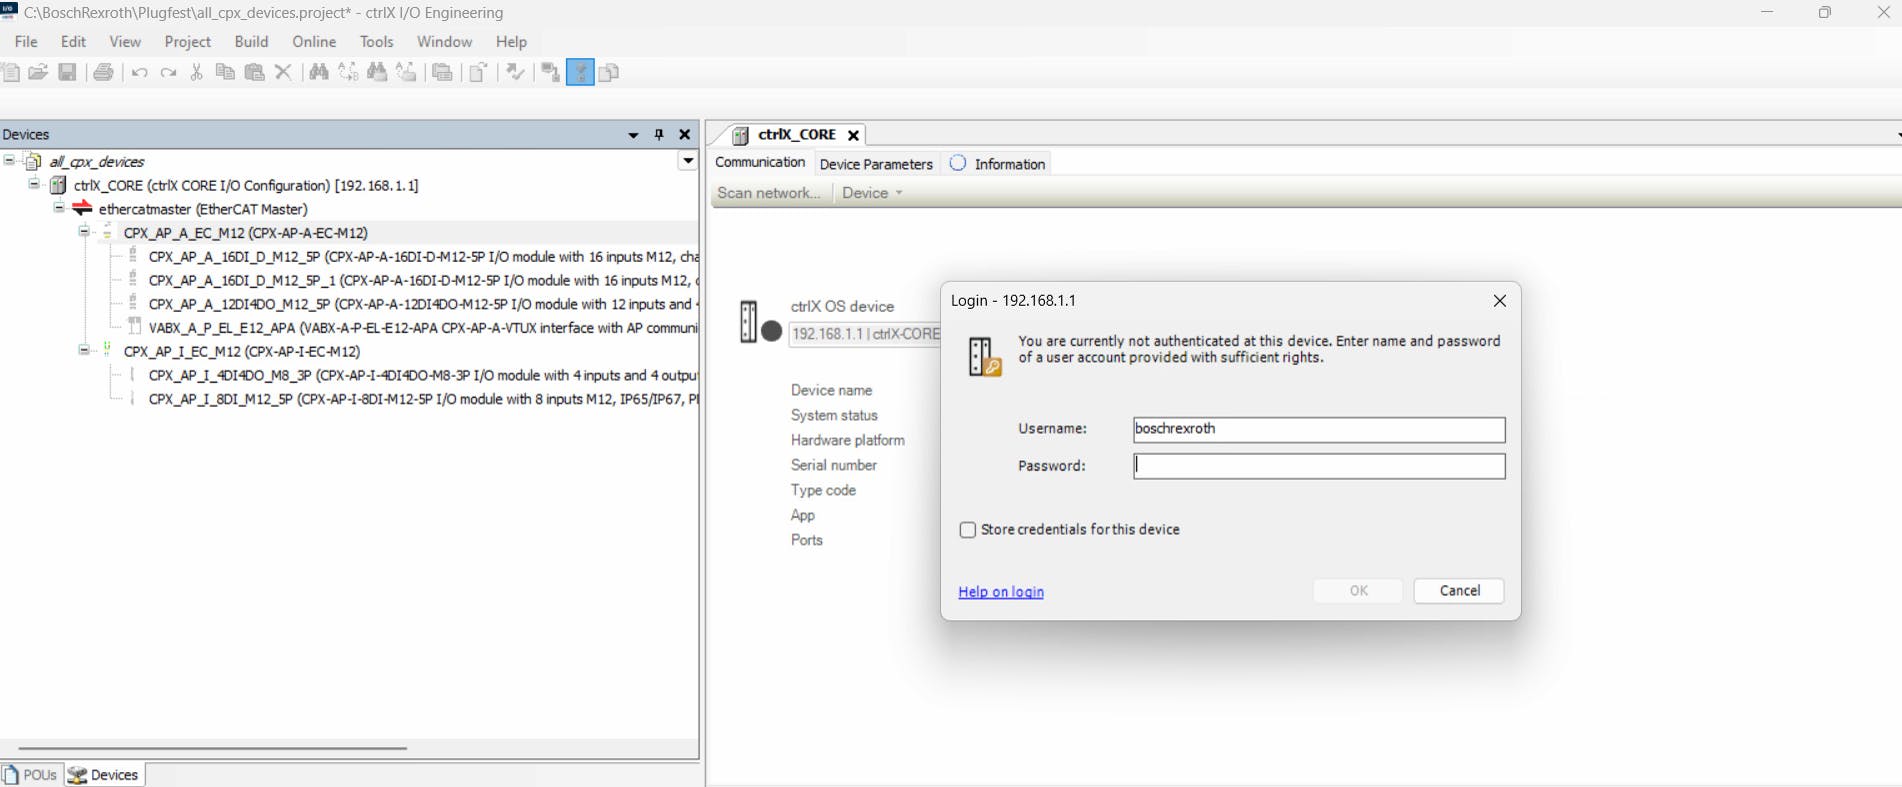Click the page-with-arrow toolbar icon

[x=479, y=72]
